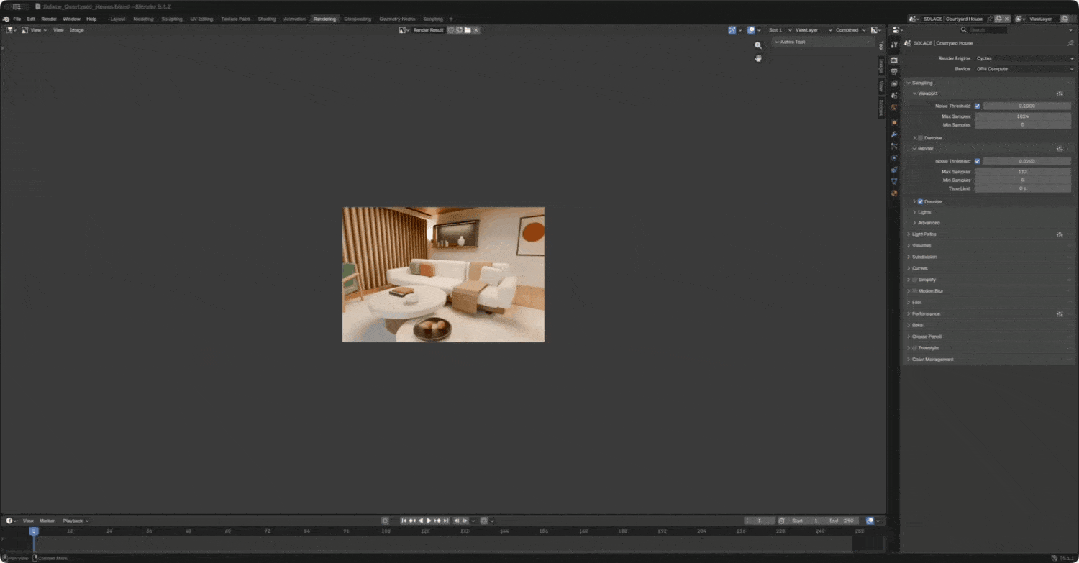
Task: Click the Viewport sampling presets icon
Action: 1060,94
